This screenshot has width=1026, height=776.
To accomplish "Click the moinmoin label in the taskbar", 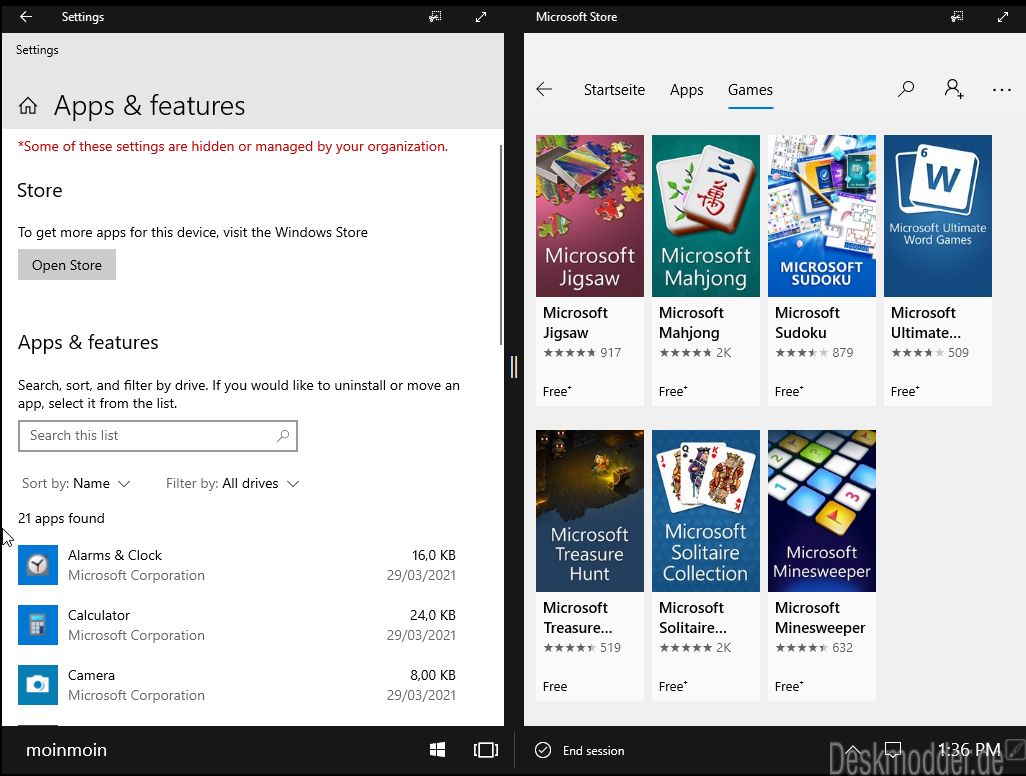I will pos(66,750).
